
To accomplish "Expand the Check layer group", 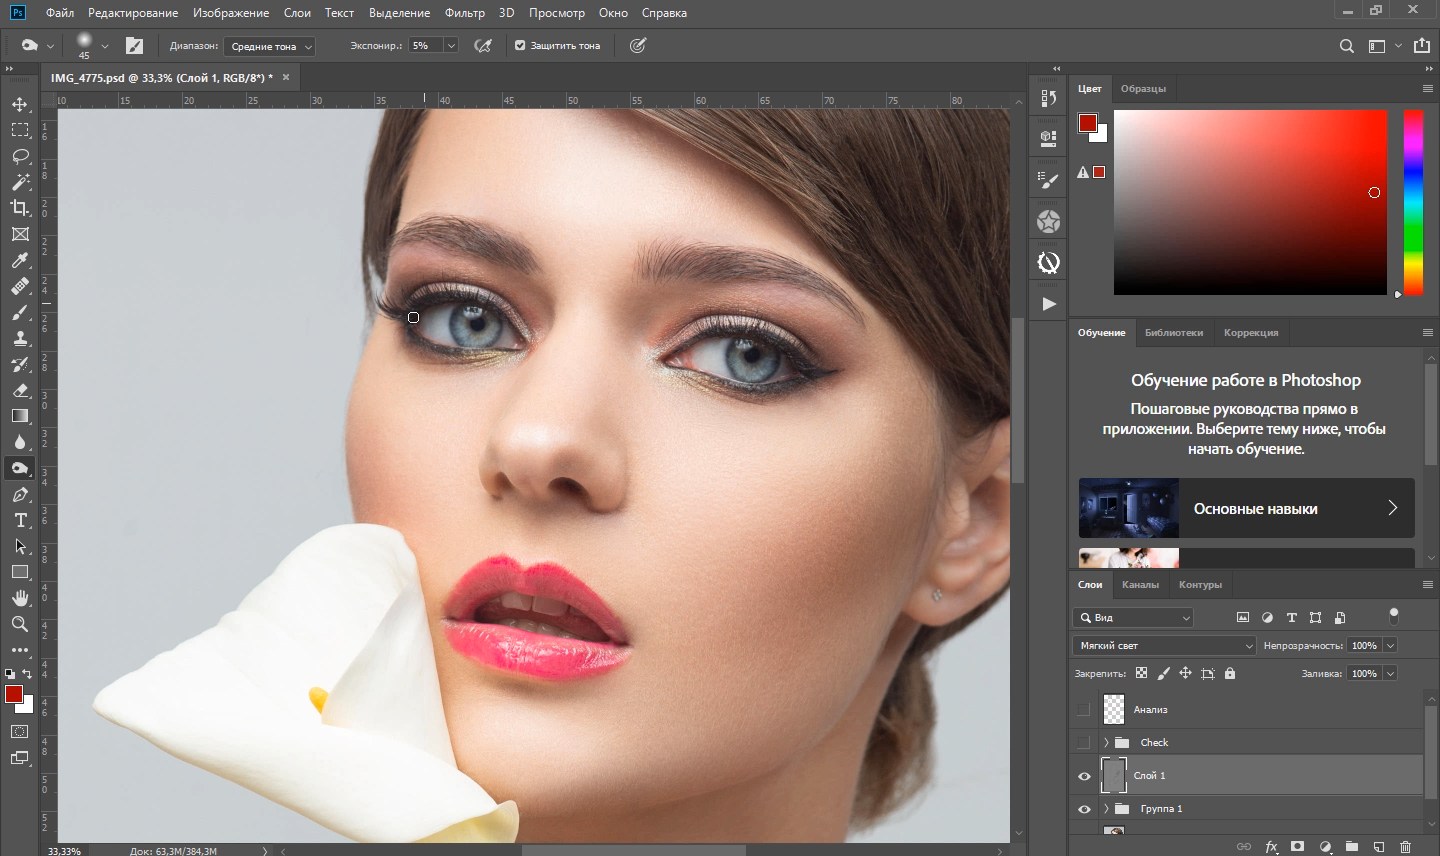I will (x=1106, y=743).
